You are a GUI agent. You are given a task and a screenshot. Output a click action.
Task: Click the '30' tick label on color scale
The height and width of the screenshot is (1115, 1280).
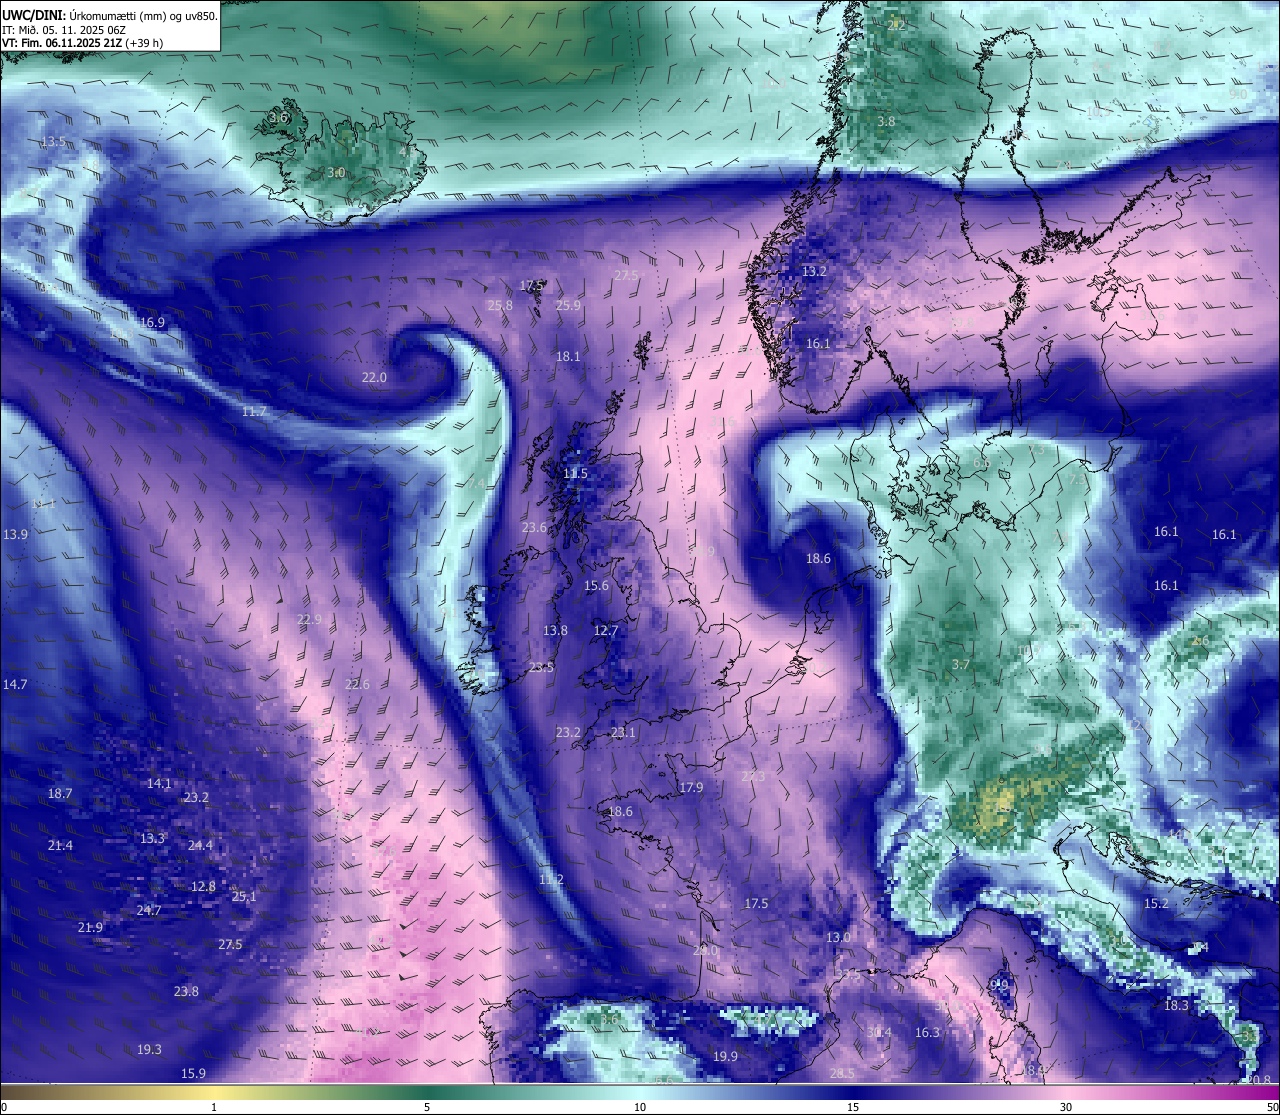pos(1066,1107)
